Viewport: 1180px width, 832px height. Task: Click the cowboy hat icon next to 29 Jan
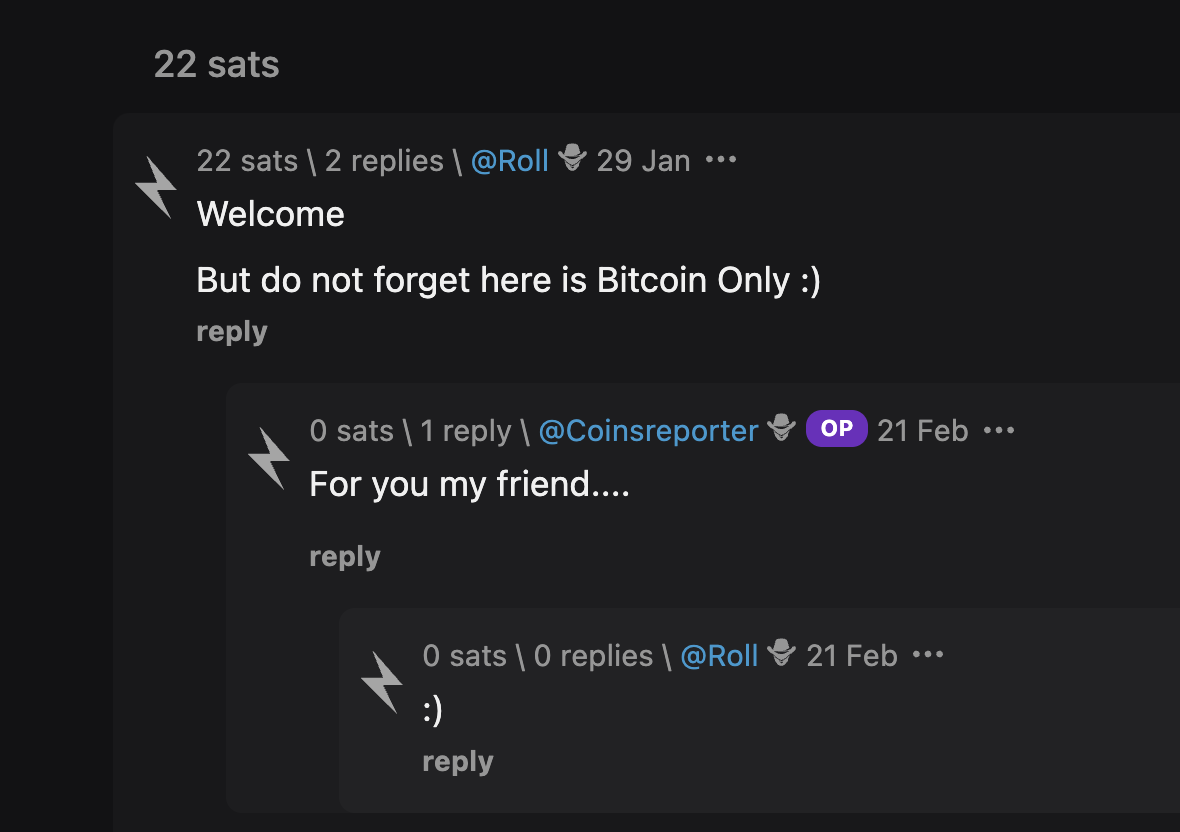pyautogui.click(x=573, y=159)
